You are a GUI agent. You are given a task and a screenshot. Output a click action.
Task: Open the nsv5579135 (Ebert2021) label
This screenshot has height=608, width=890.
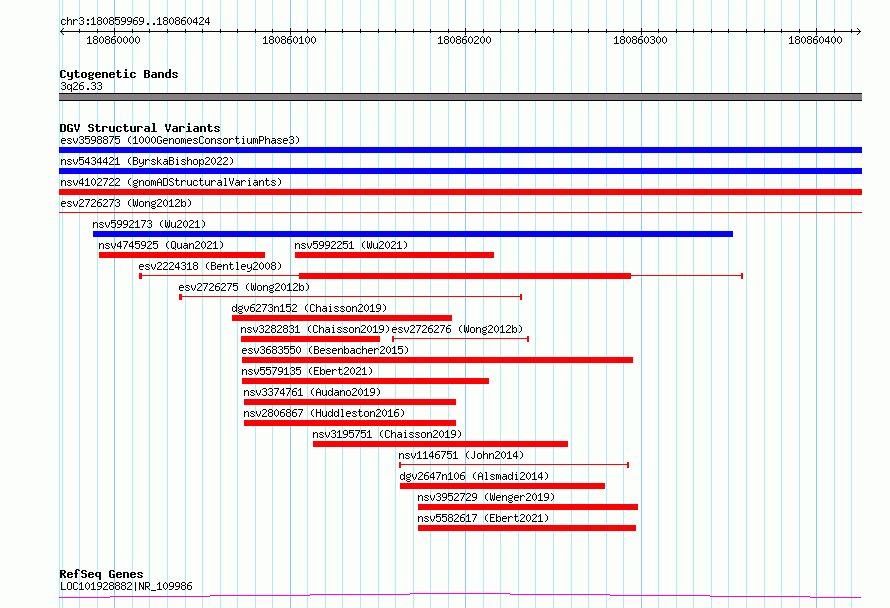tap(307, 371)
